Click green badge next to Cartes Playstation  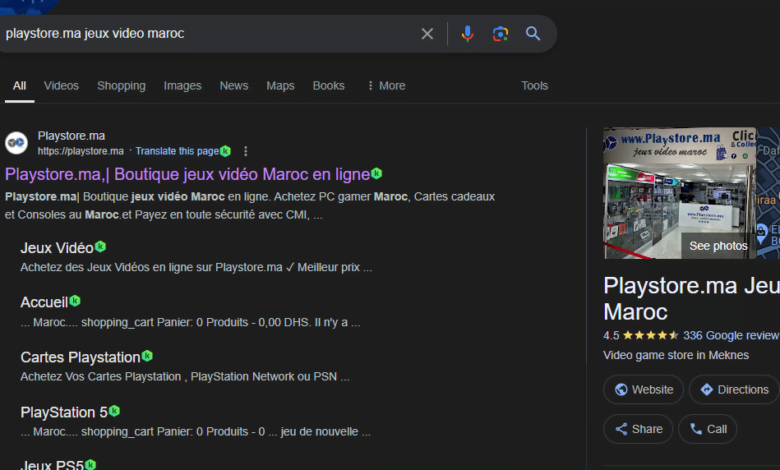click(147, 356)
